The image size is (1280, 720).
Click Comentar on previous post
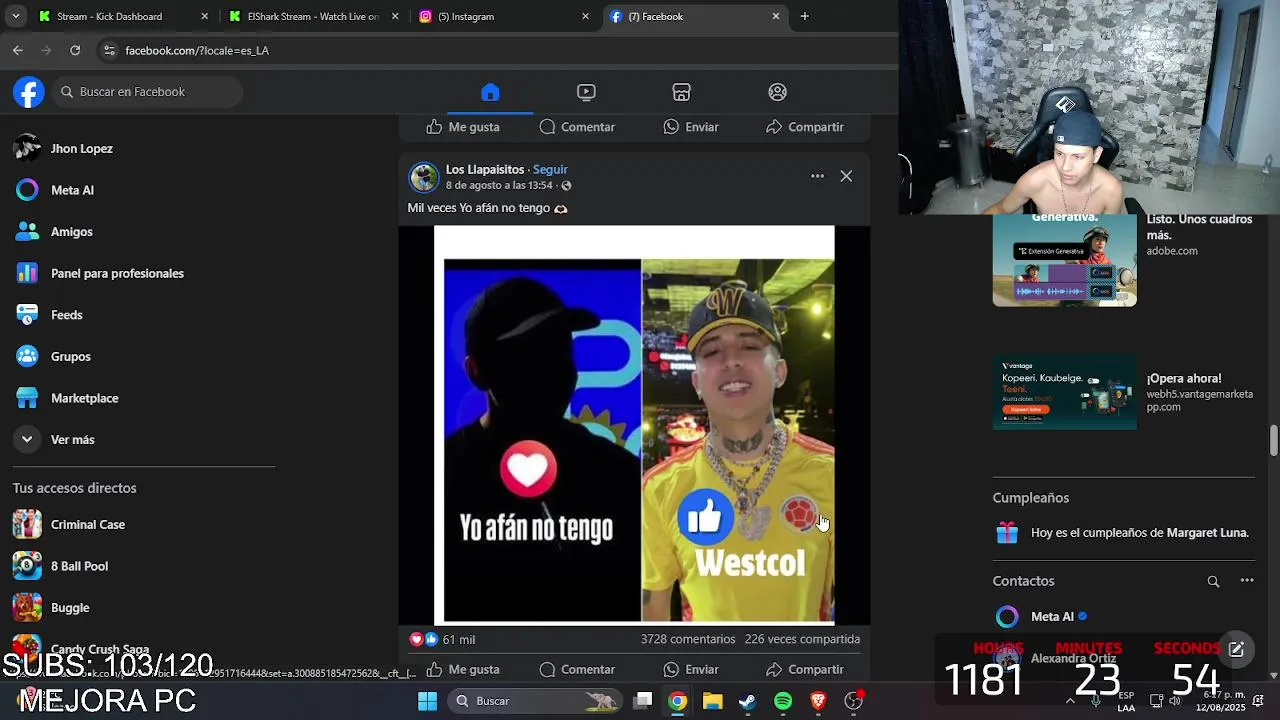click(x=577, y=127)
